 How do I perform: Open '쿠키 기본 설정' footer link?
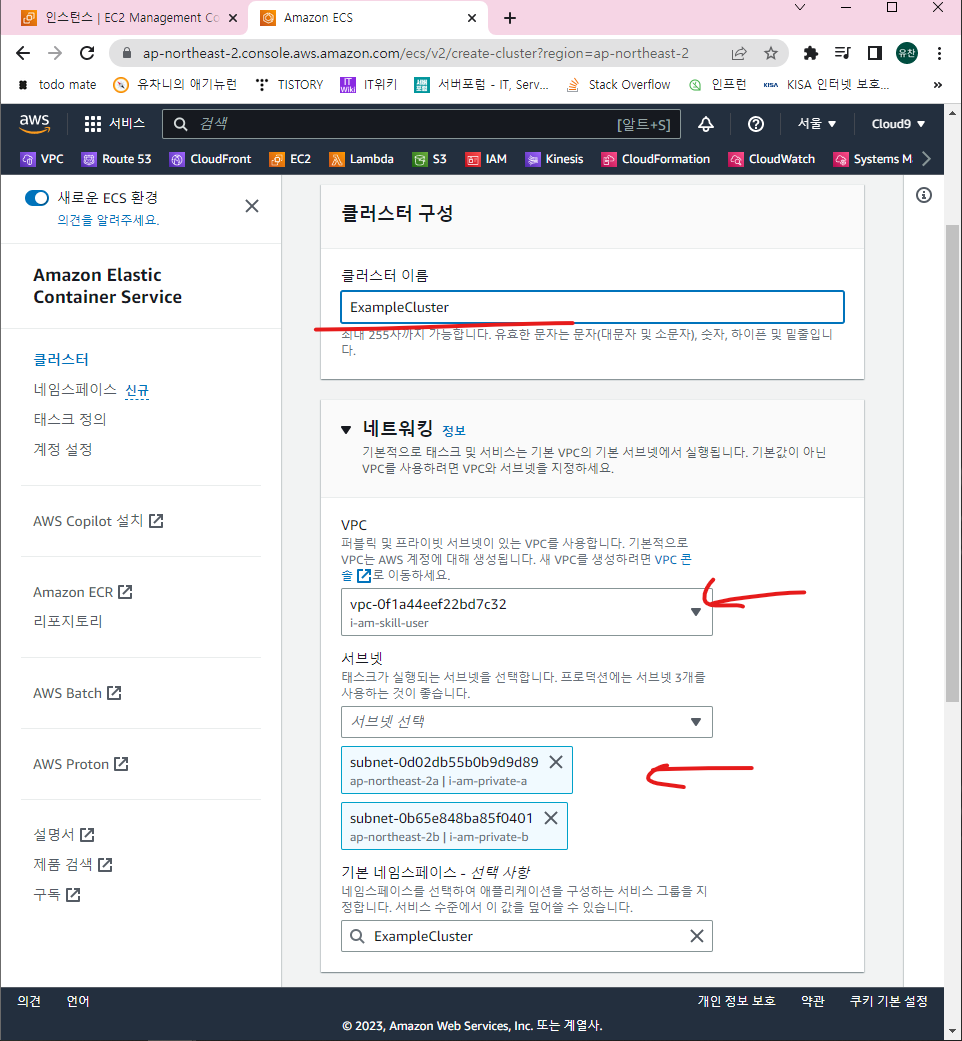[x=888, y=1001]
